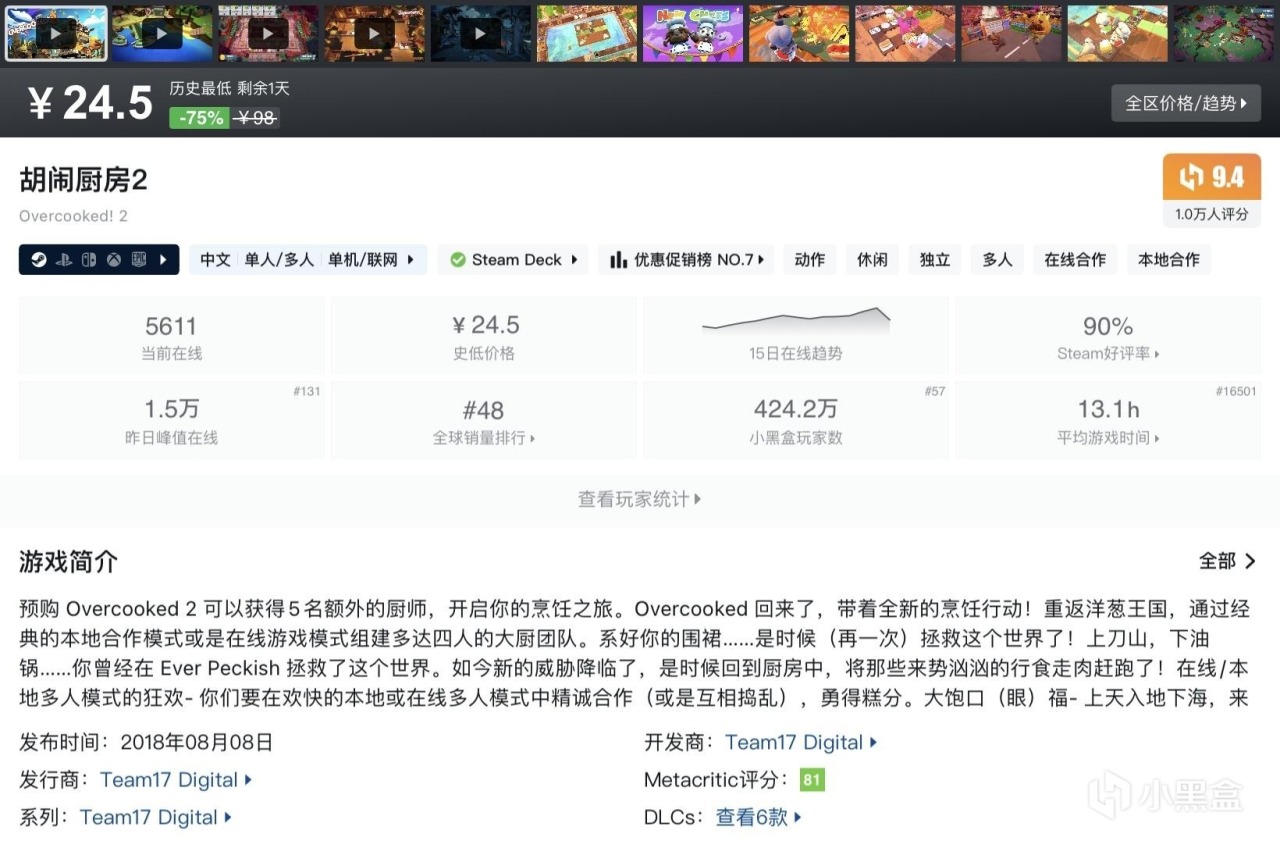Select the Epic Games platform icon
1280x841 pixels.
coord(139,260)
